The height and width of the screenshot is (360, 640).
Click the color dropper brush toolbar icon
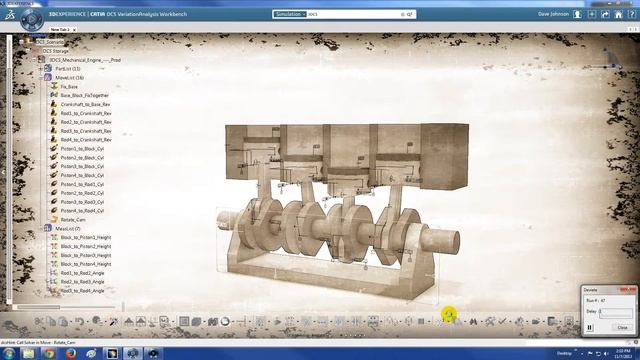[113, 322]
